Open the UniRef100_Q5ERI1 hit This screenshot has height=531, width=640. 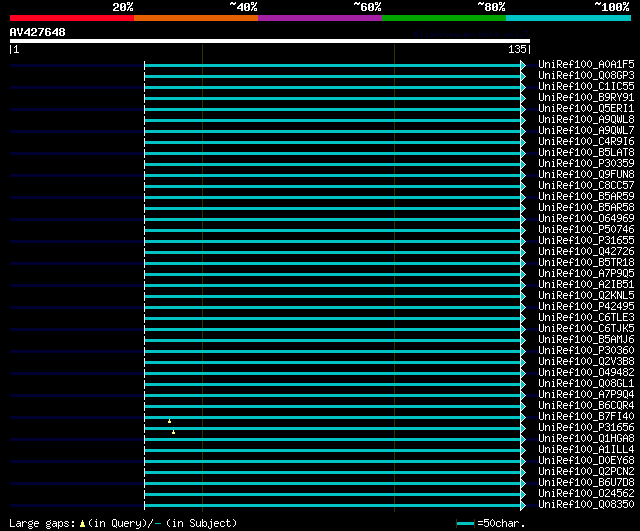tap(586, 109)
